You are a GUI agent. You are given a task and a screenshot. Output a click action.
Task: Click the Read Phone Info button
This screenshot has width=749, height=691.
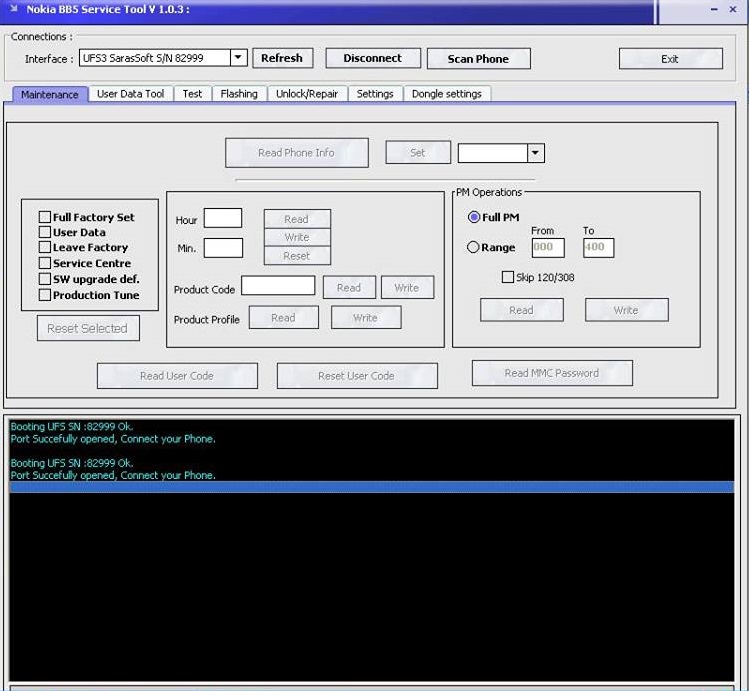point(297,153)
